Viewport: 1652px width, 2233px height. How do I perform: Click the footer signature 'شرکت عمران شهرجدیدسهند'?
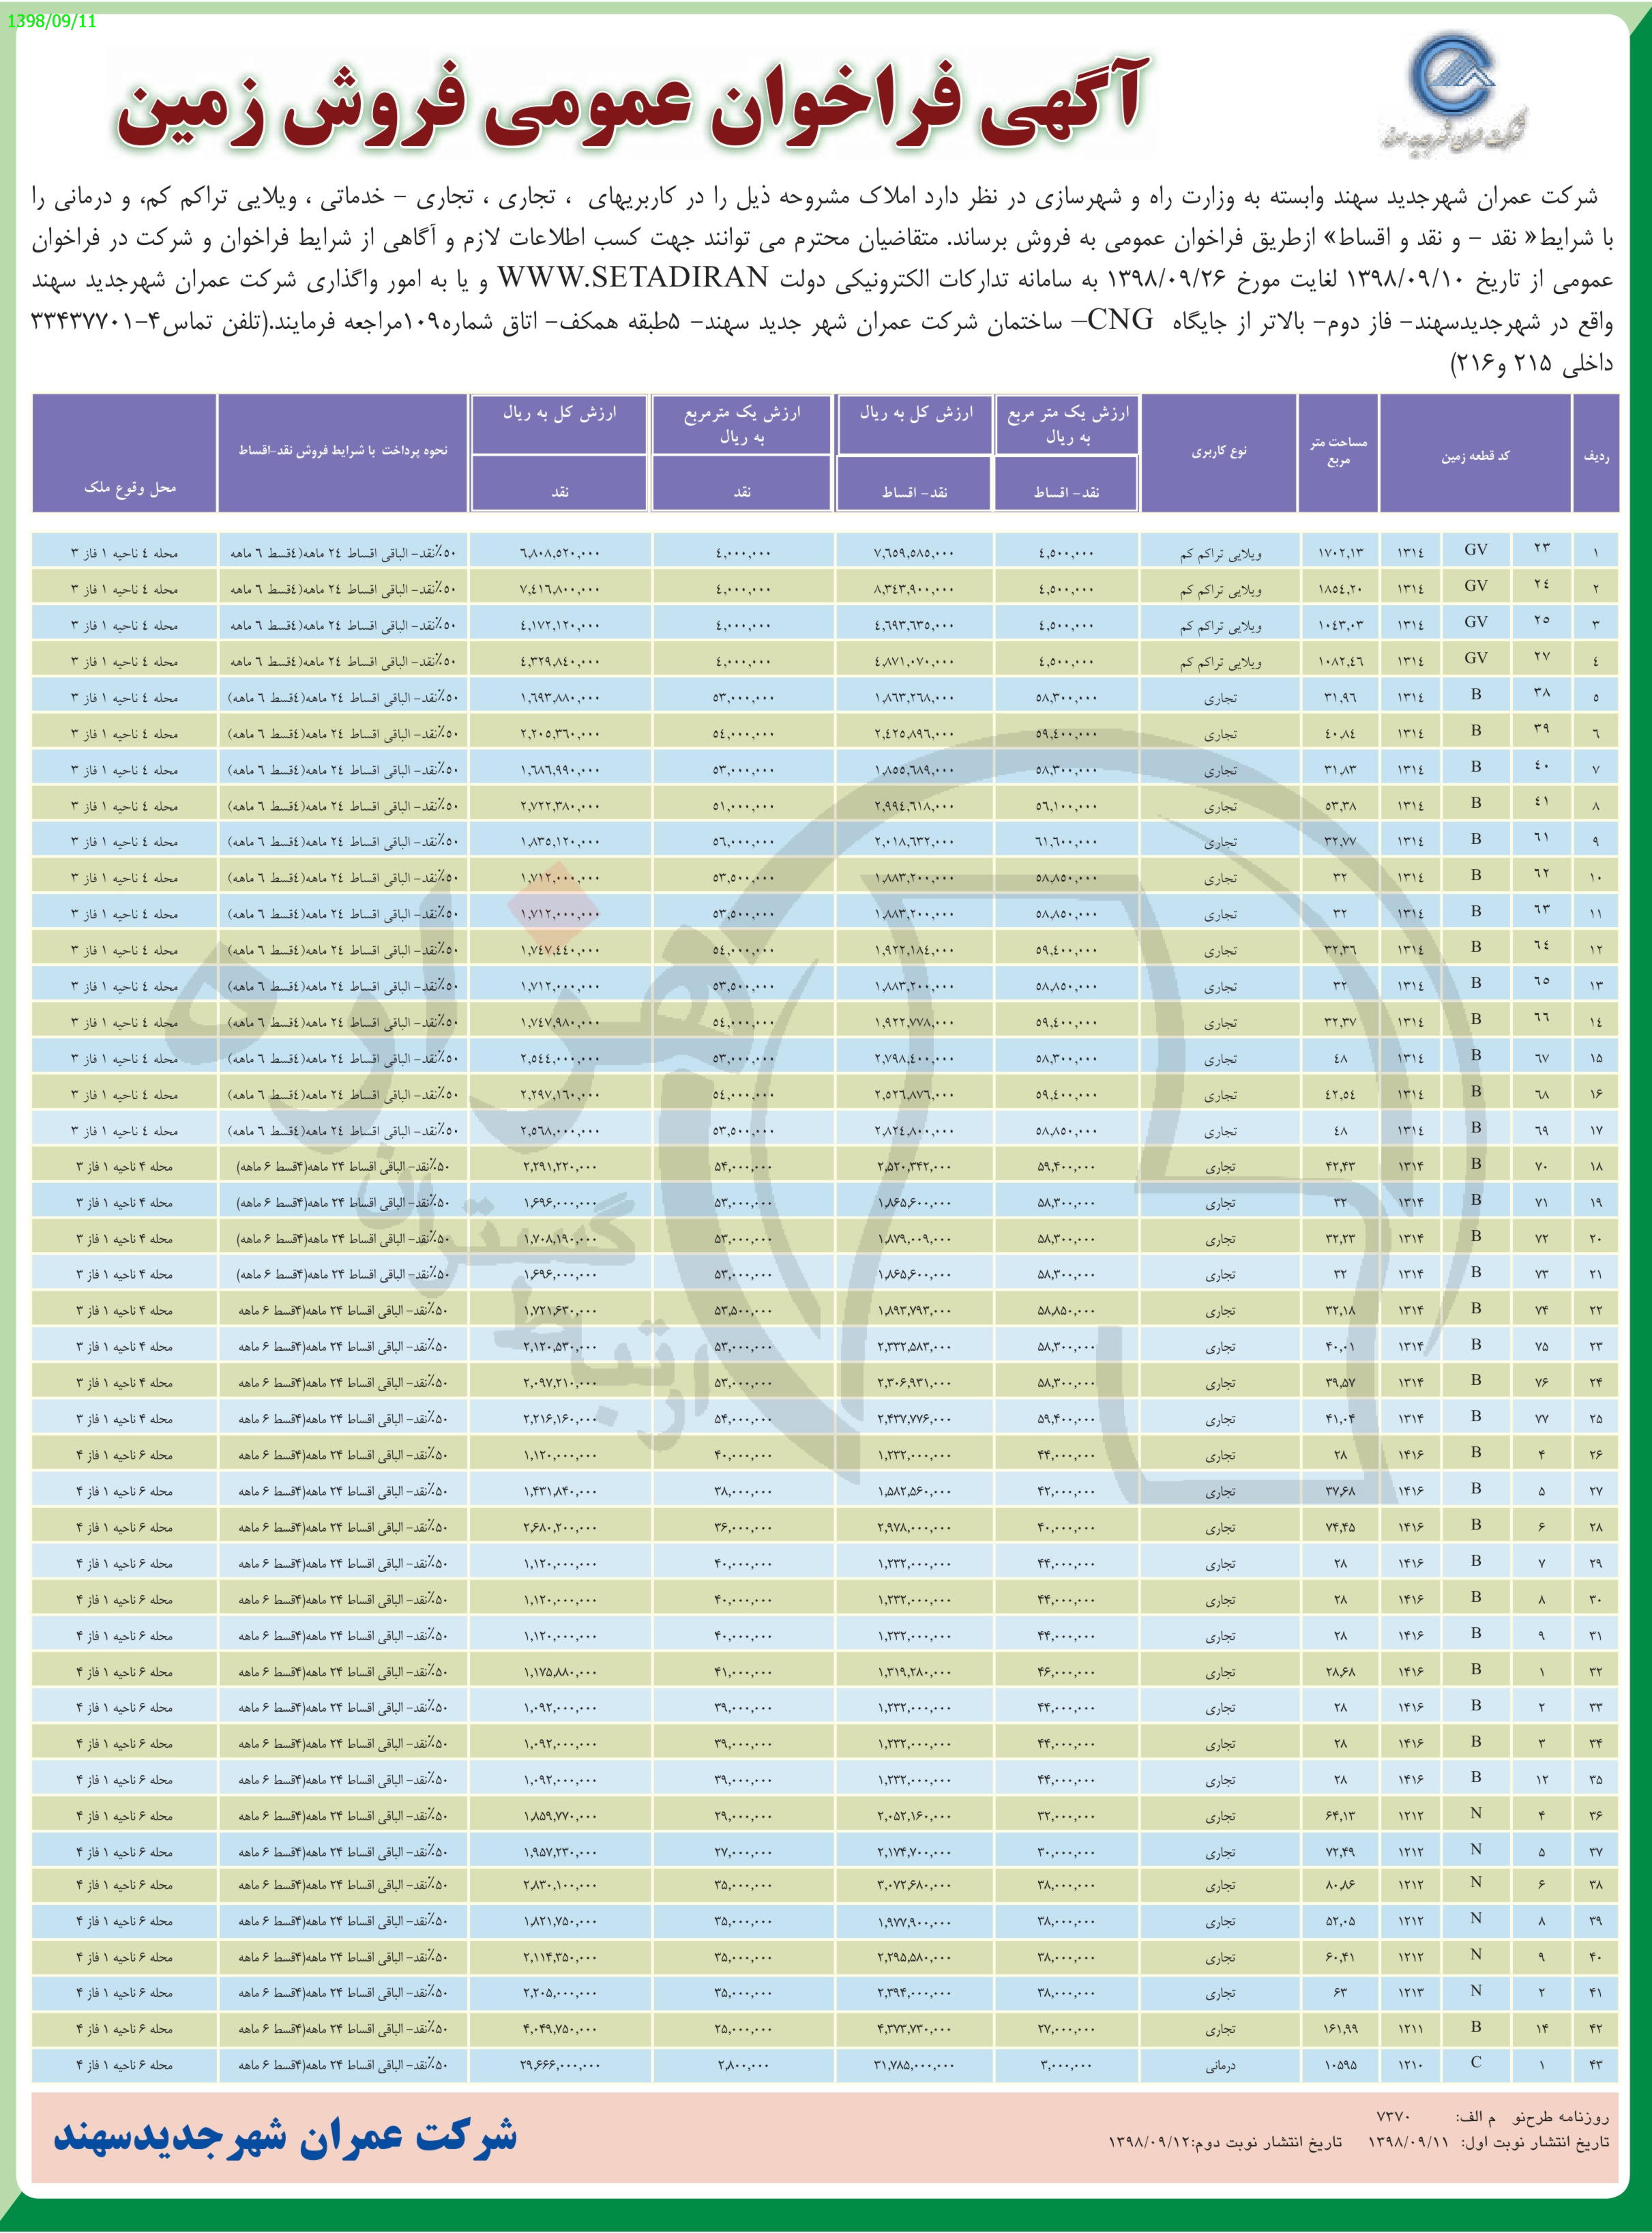coord(286,2136)
